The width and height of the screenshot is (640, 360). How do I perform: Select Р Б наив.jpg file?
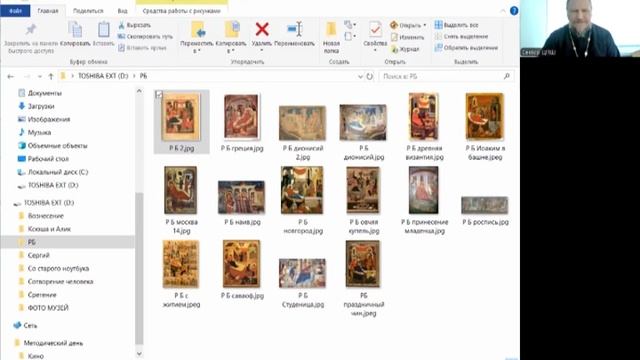click(242, 203)
